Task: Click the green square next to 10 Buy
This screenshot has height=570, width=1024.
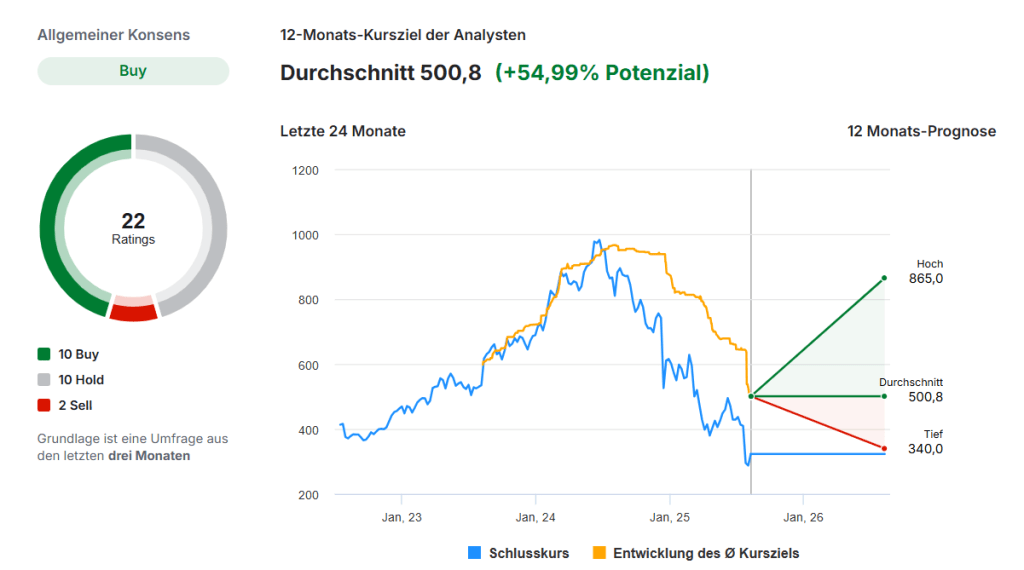Action: [x=44, y=354]
